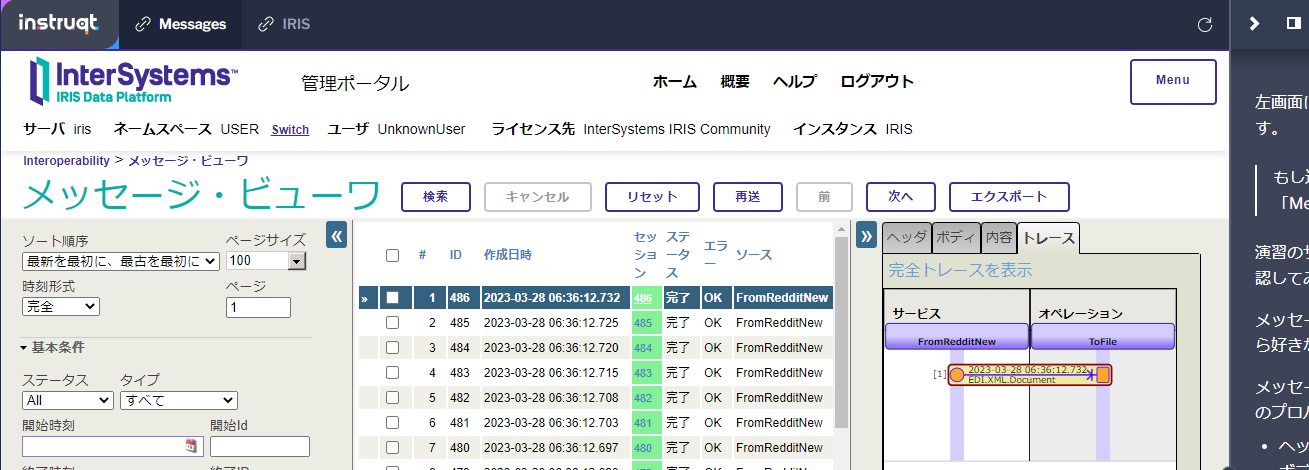Open the ソート順序 sort order dropdown

tap(120, 261)
